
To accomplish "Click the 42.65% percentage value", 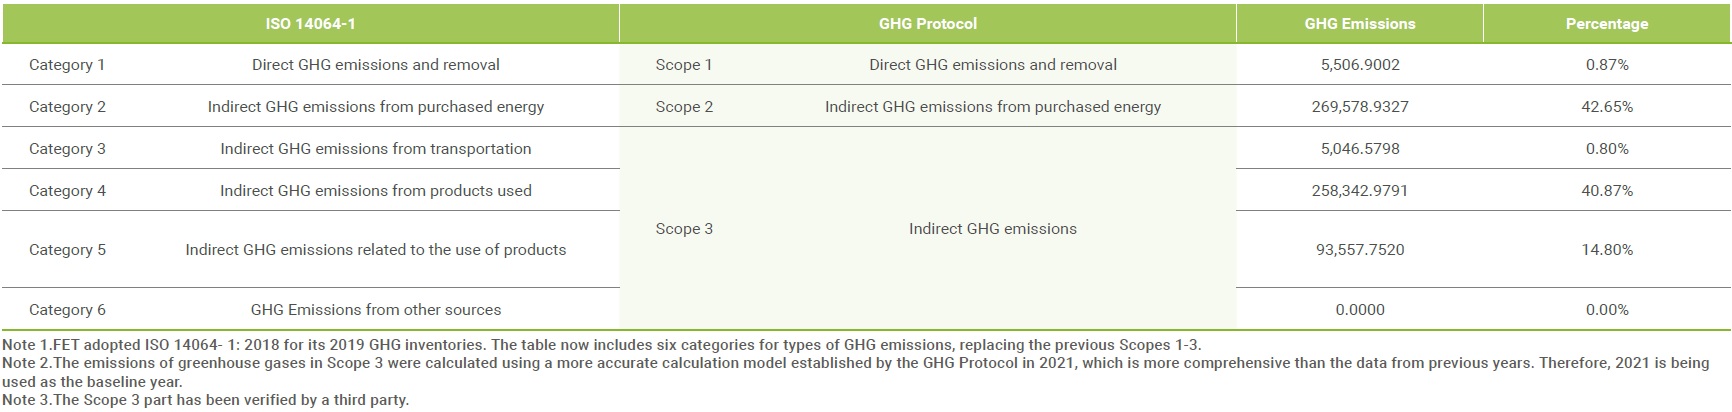I will 1607,107.
